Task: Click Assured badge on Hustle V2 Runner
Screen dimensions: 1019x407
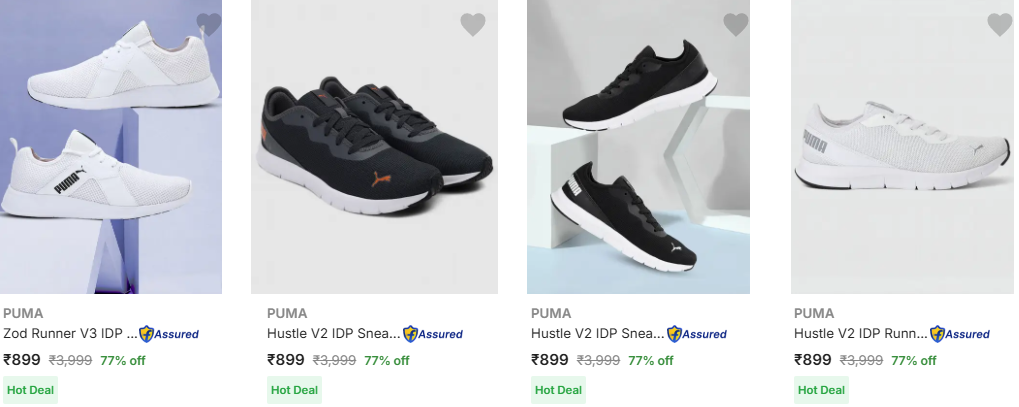Action: 959,334
